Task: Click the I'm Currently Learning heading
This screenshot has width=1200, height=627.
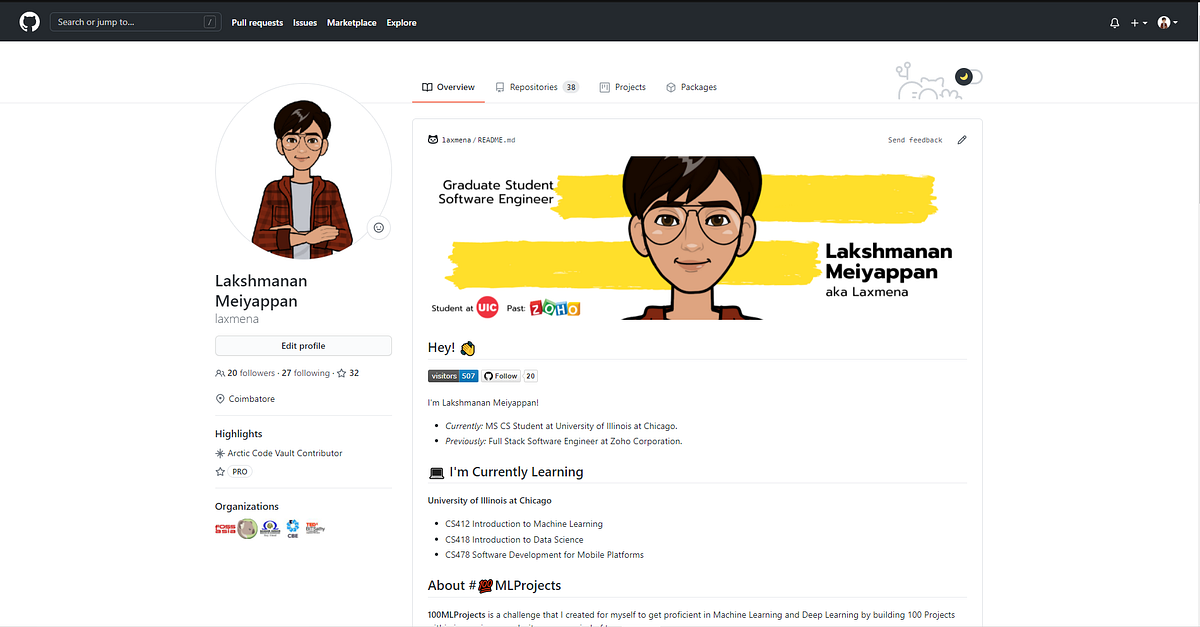Action: click(x=506, y=472)
